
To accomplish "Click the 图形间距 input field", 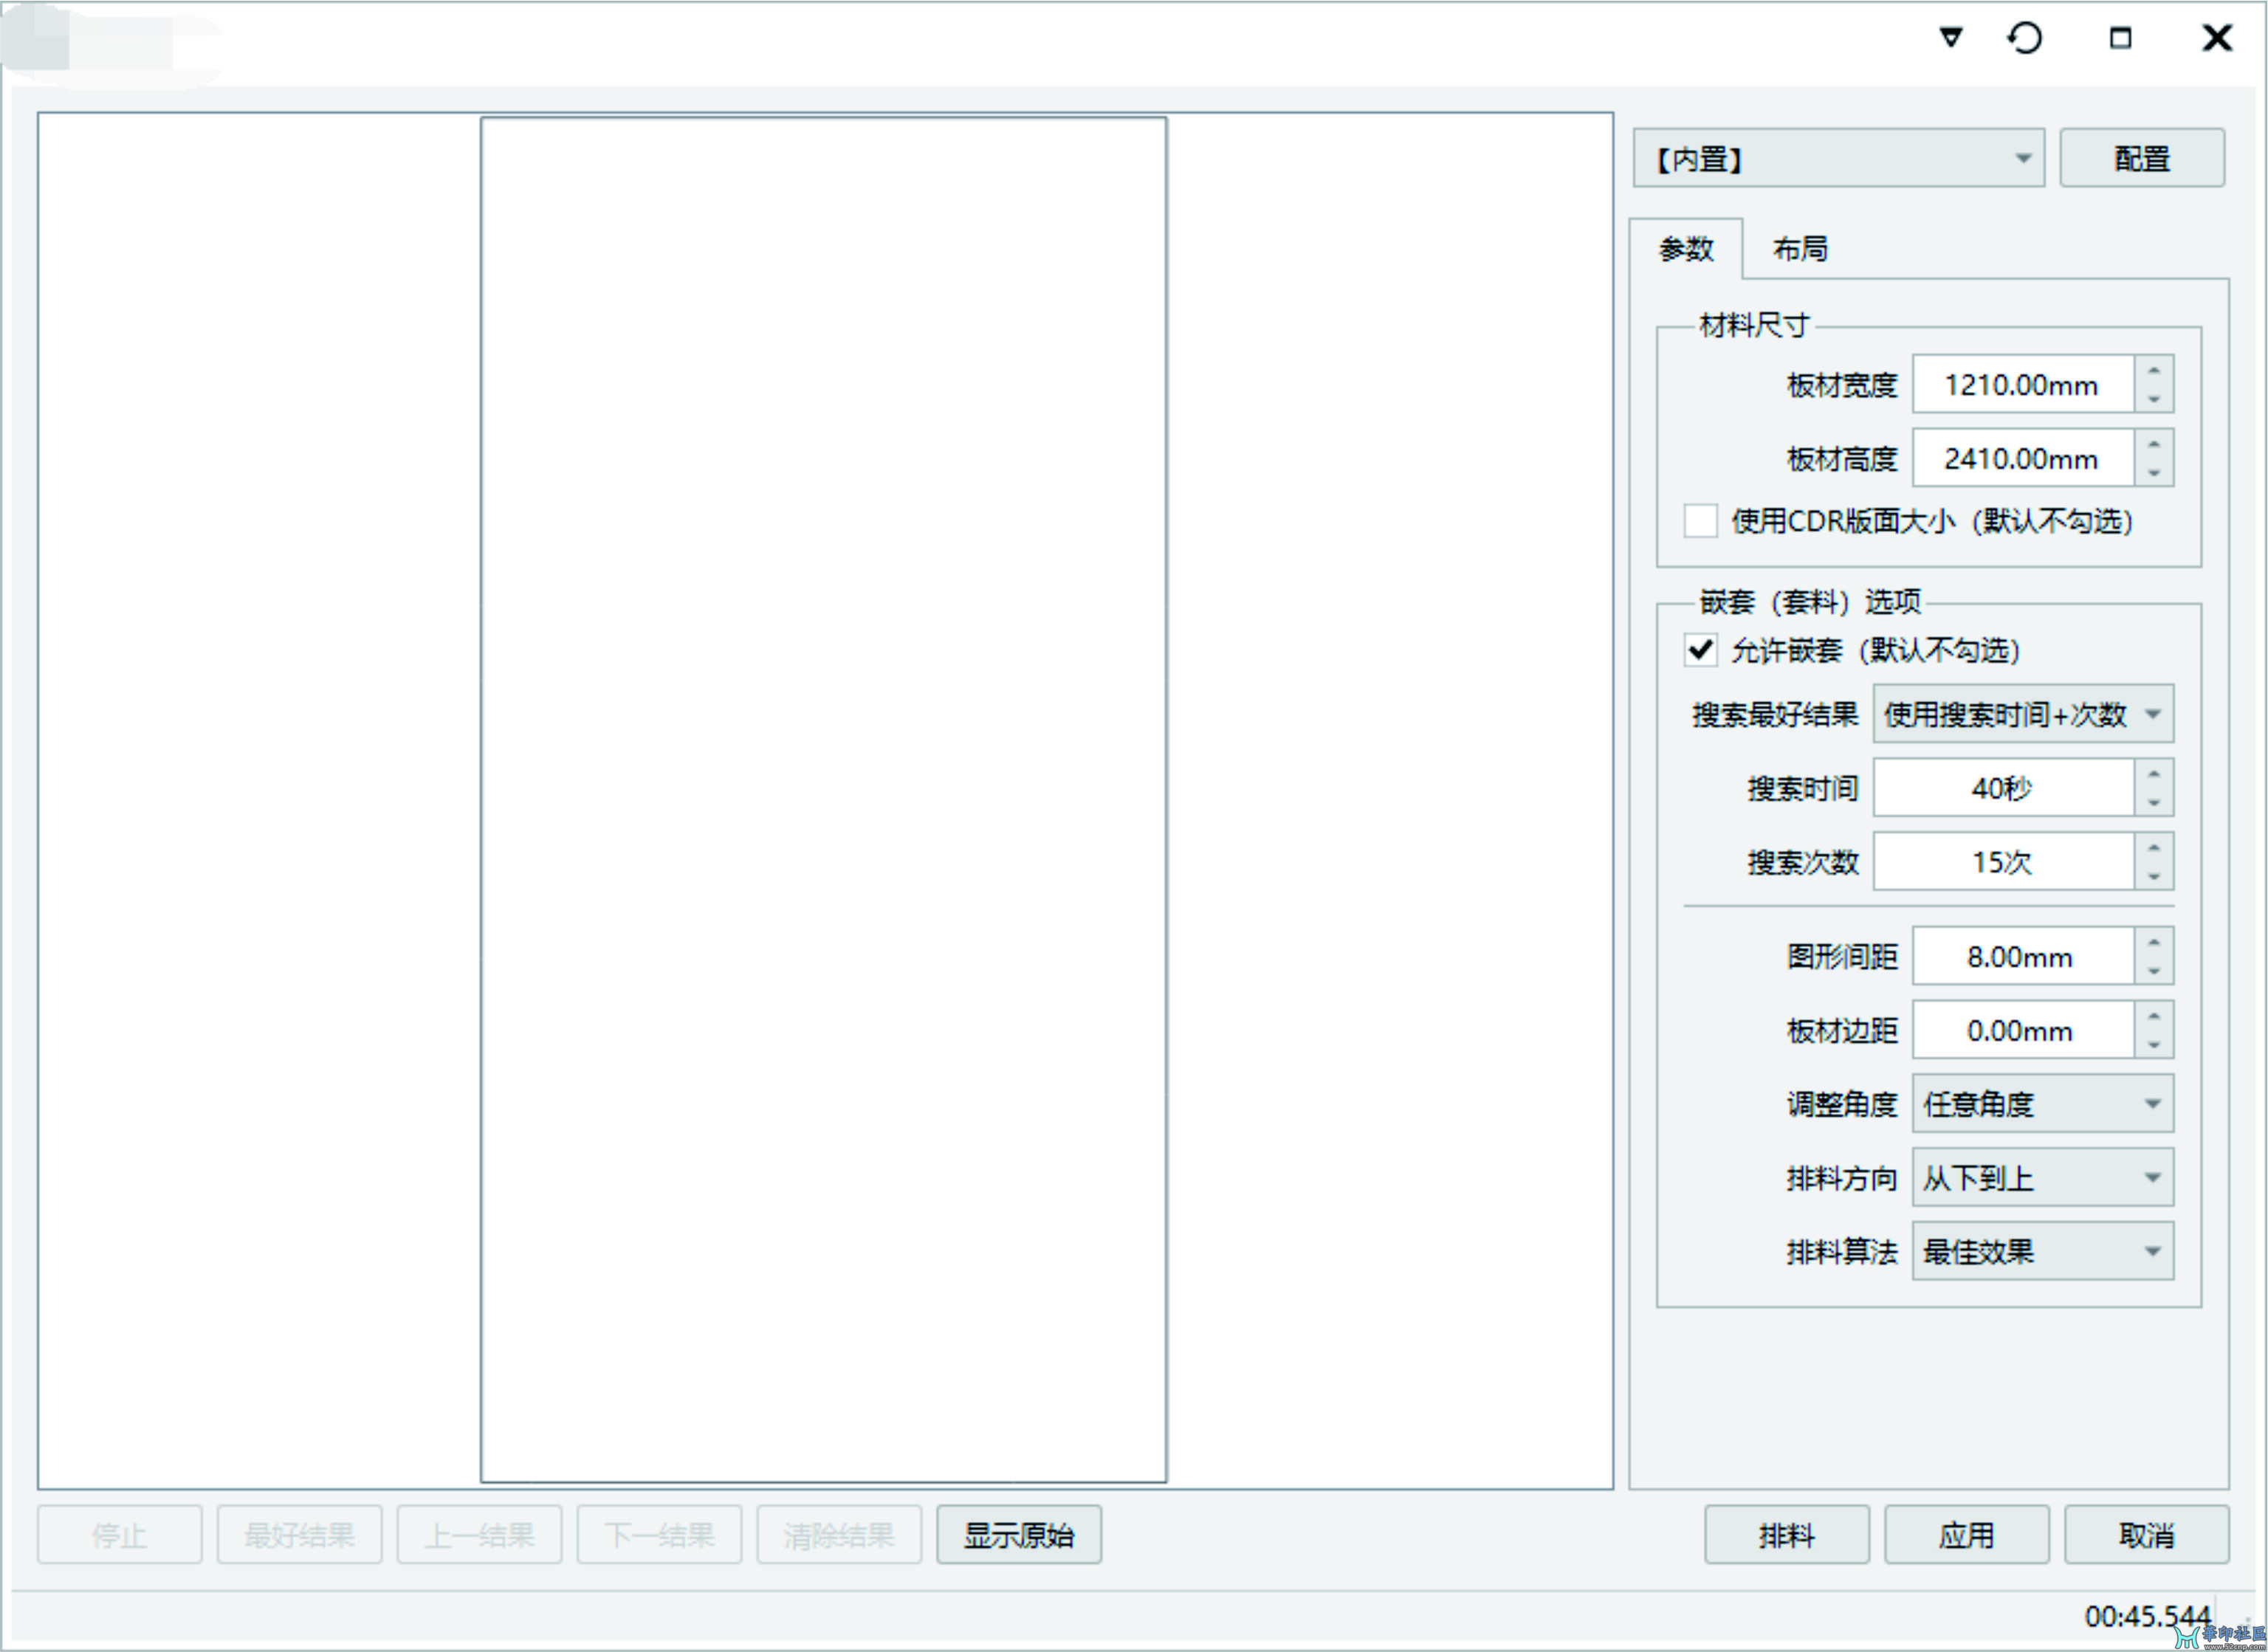I will coord(2023,956).
